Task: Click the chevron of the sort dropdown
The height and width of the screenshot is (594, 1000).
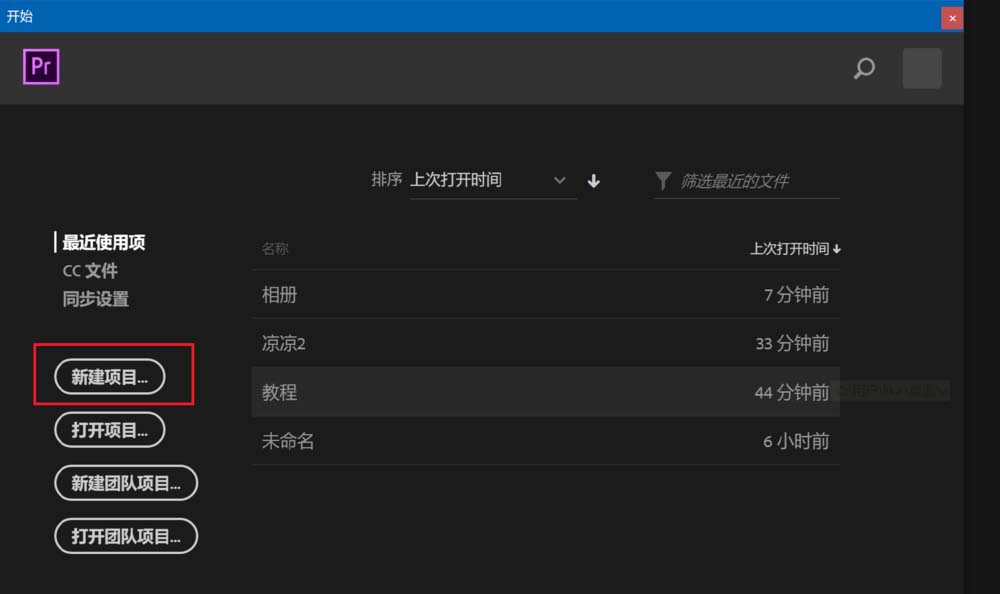Action: coord(559,181)
